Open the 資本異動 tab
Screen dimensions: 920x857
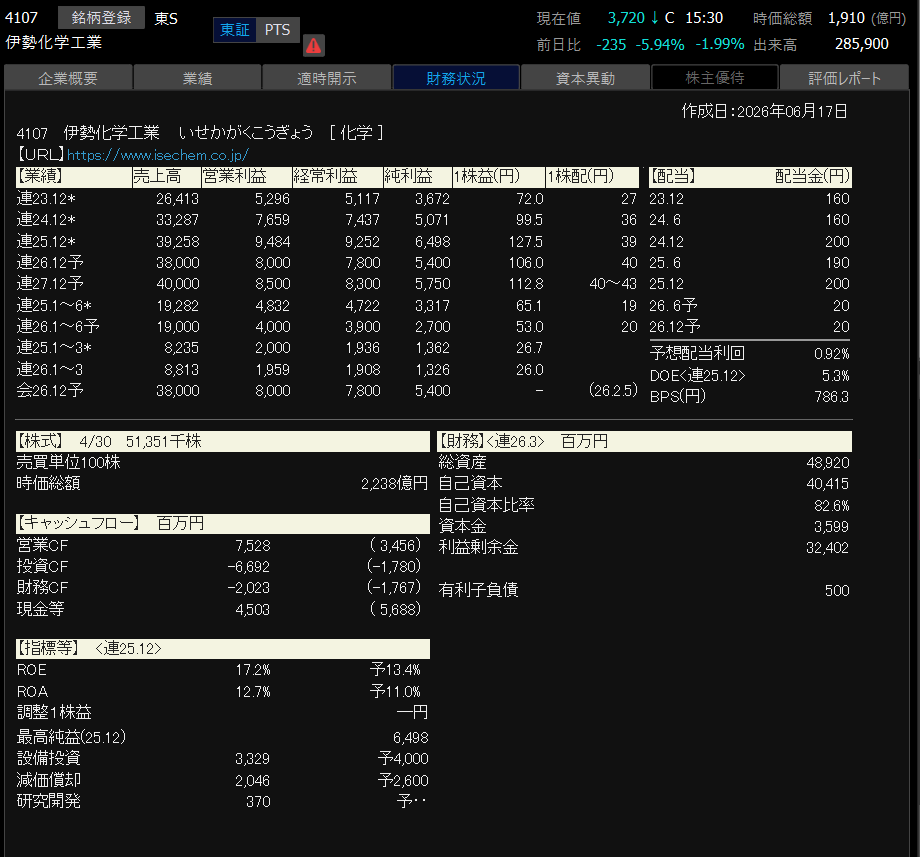pos(586,78)
